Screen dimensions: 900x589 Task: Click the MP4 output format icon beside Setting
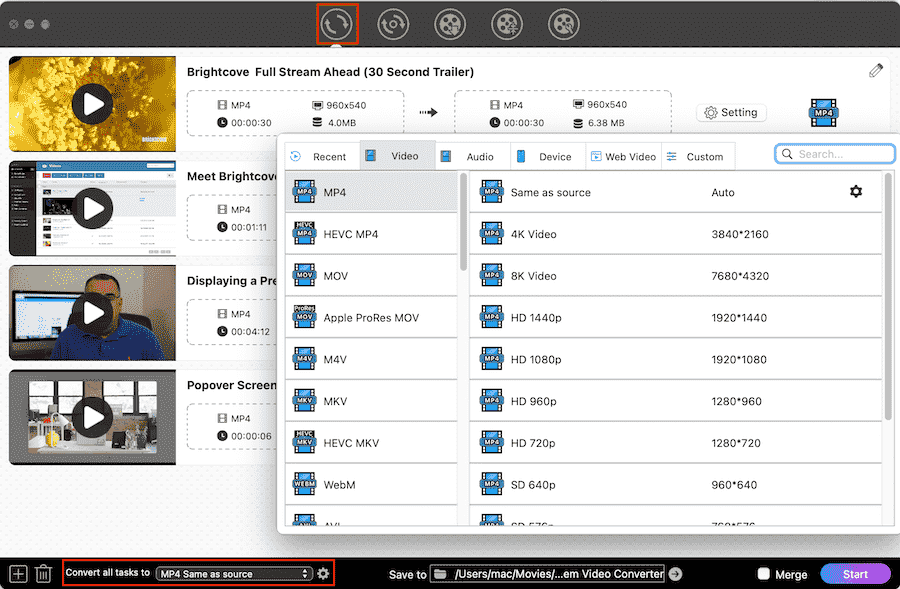click(824, 113)
